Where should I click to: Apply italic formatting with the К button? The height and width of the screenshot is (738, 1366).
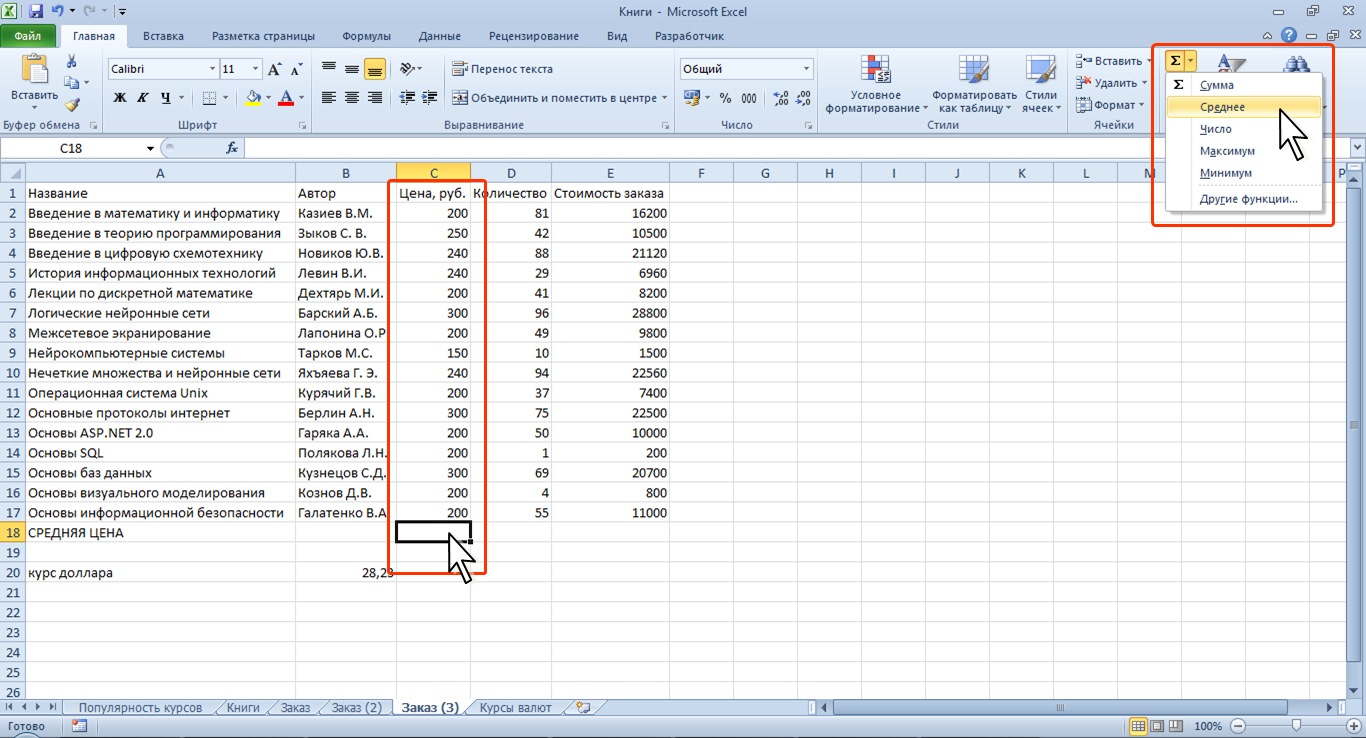[143, 98]
